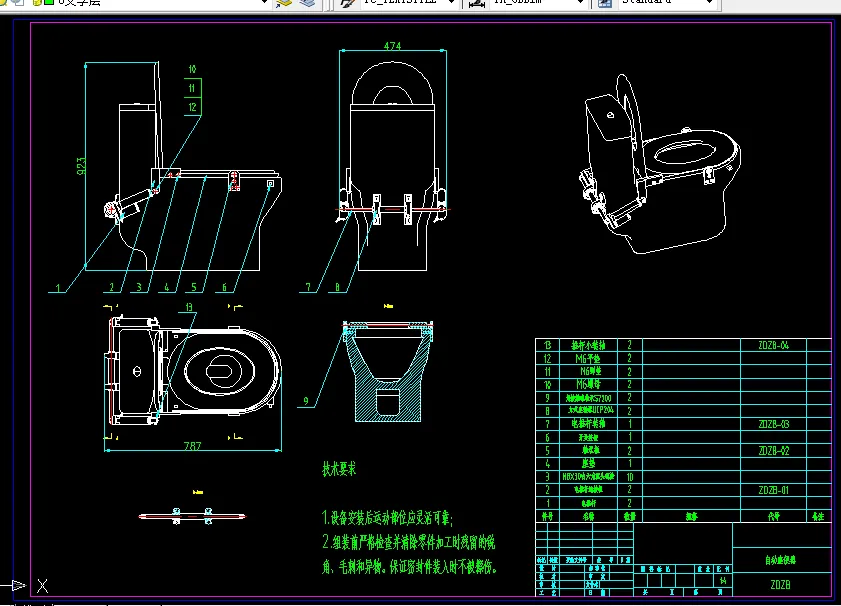The width and height of the screenshot is (841, 606).
Task: Click the Table Style icon in toolbar
Action: [603, 3]
